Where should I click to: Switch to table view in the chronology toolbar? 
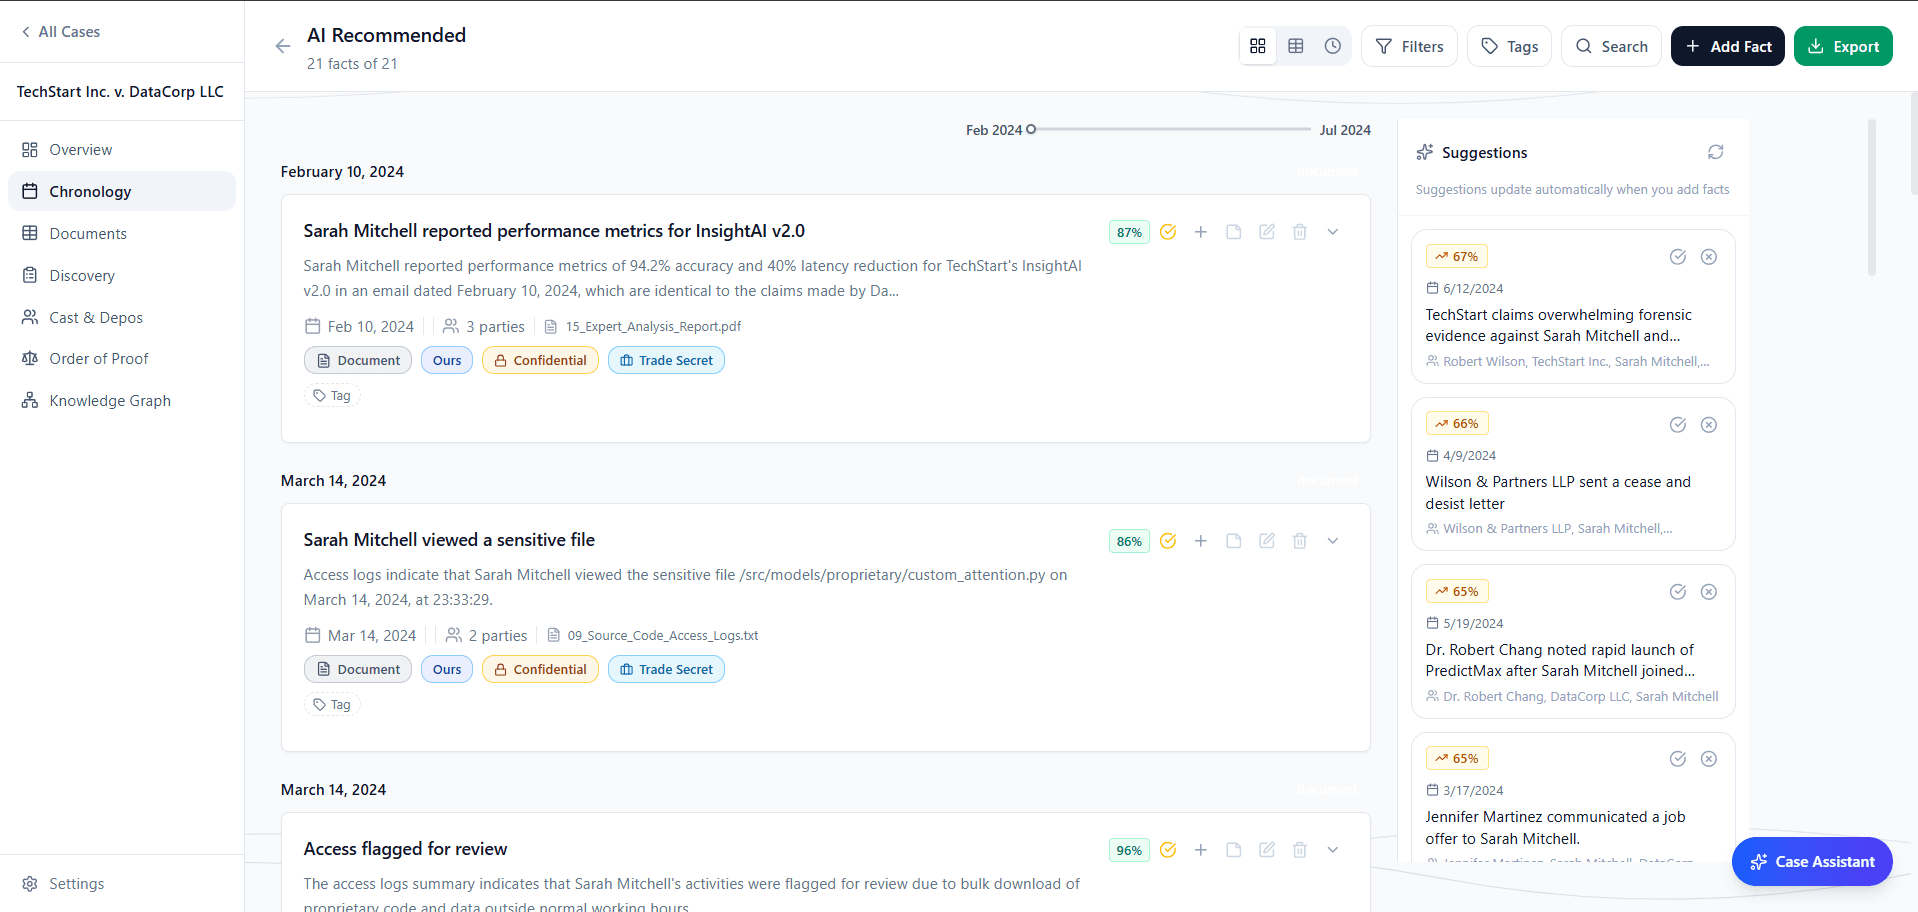pyautogui.click(x=1296, y=46)
